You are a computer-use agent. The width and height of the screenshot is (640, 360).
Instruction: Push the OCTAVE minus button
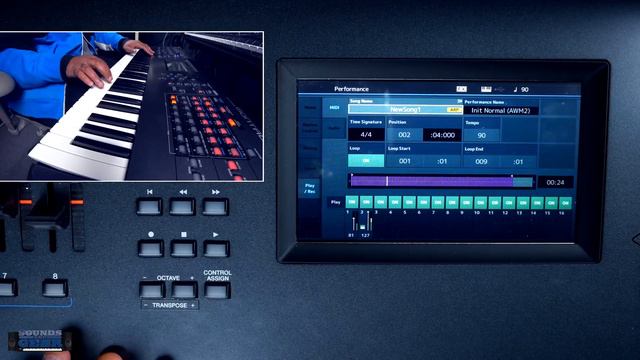152,291
